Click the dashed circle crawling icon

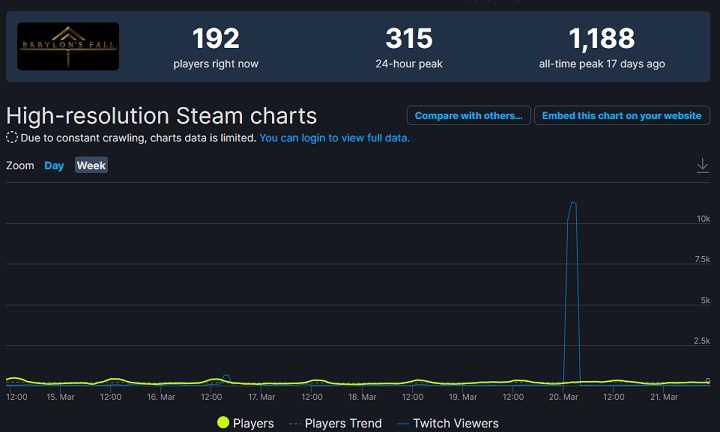click(12, 138)
